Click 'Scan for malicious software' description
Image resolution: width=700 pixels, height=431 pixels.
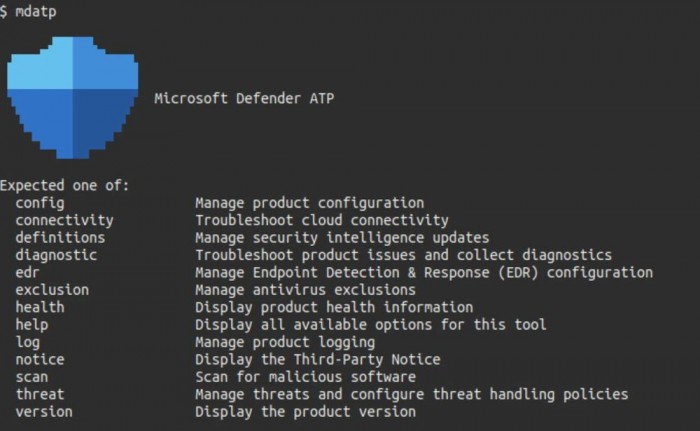pyautogui.click(x=305, y=377)
